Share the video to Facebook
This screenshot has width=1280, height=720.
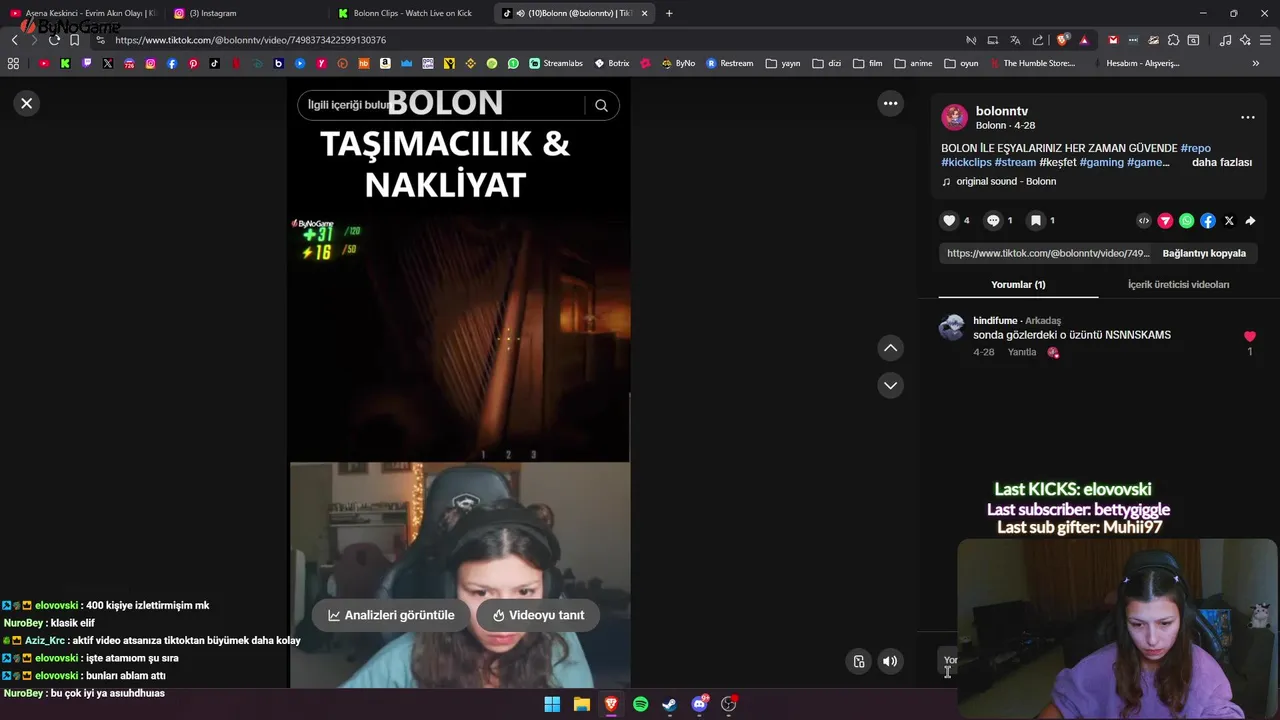pos(1208,221)
